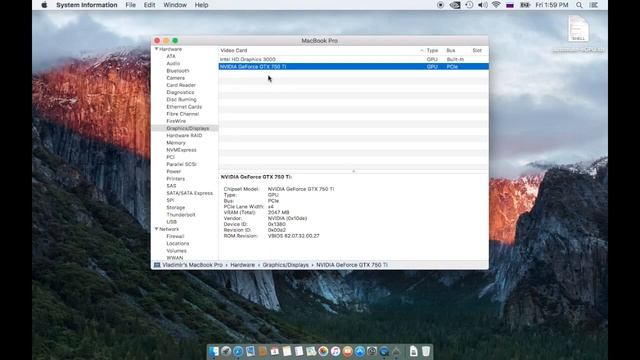Select Thunderbolt in the sidebar
The width and height of the screenshot is (640, 360).
click(181, 215)
